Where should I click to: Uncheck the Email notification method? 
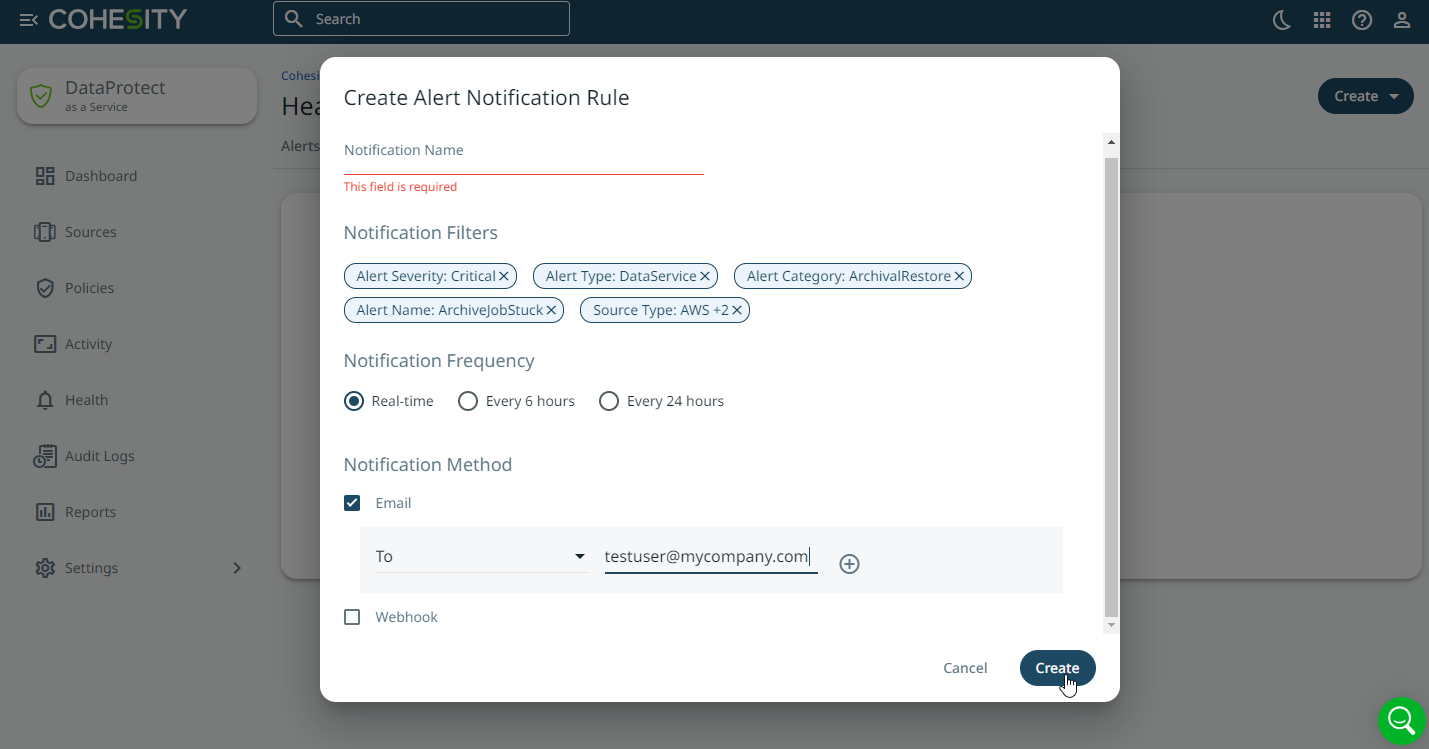coord(352,503)
